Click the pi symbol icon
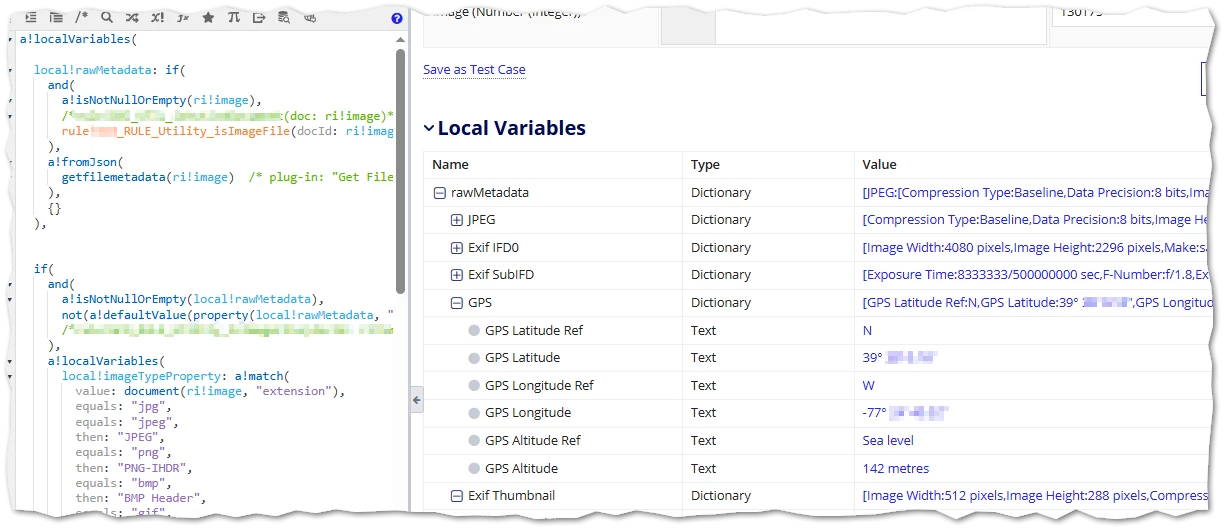The image size is (1225, 529). [x=233, y=18]
